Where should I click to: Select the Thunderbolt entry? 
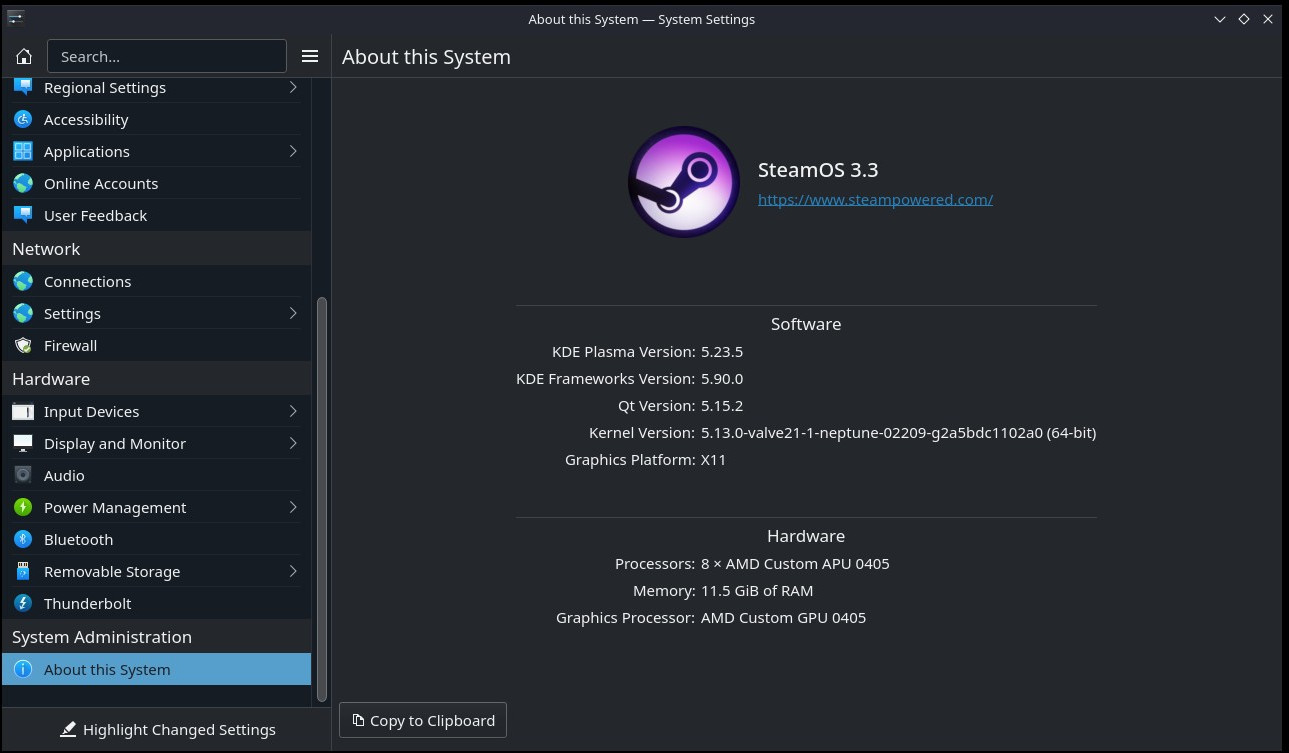click(156, 603)
